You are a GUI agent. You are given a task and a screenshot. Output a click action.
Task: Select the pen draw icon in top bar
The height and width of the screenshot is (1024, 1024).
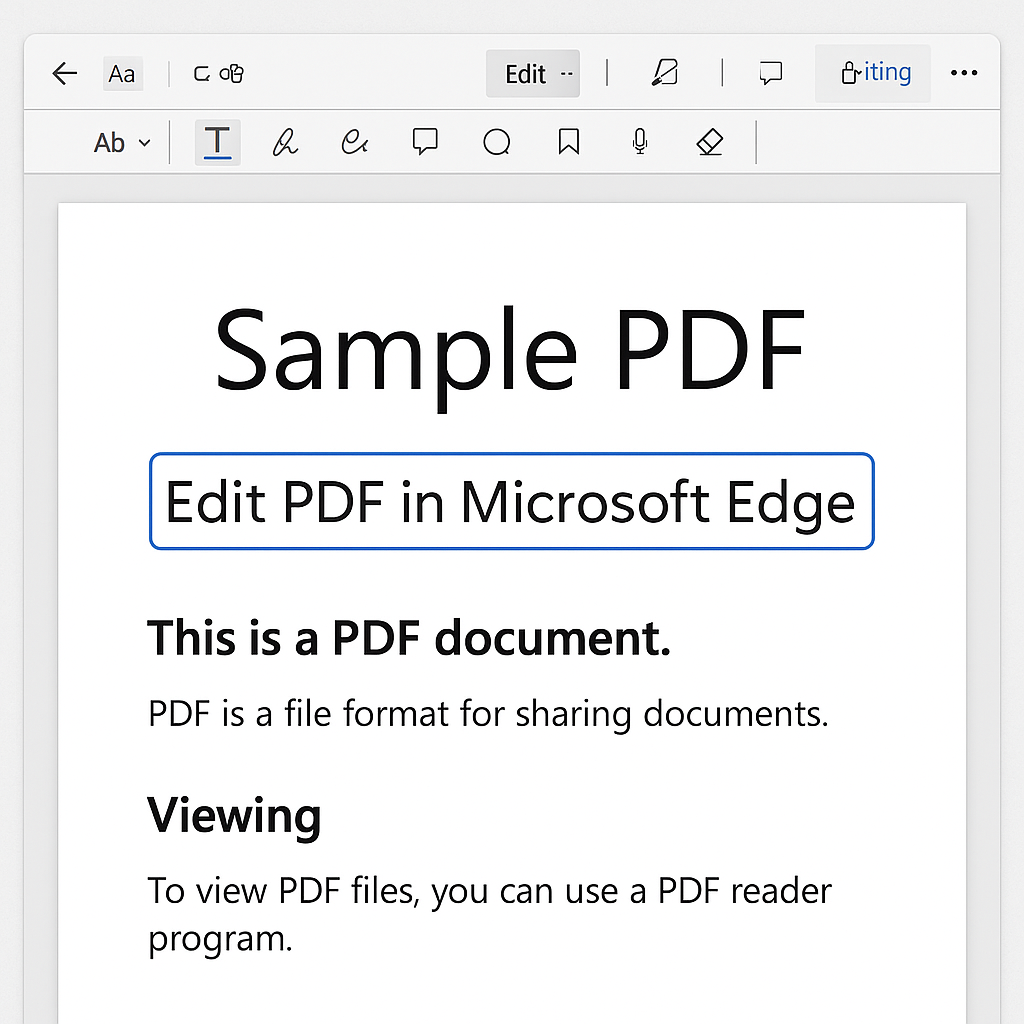(x=665, y=72)
